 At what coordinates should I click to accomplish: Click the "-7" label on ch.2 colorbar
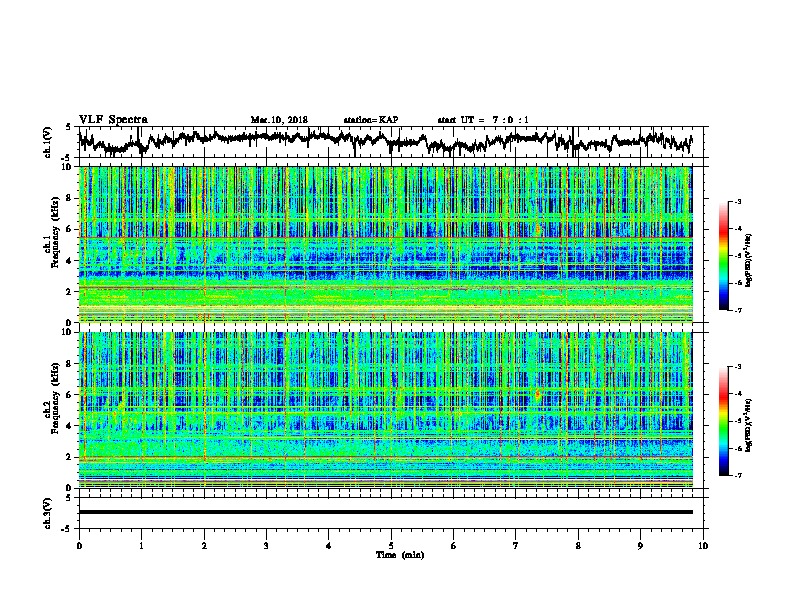[x=738, y=476]
